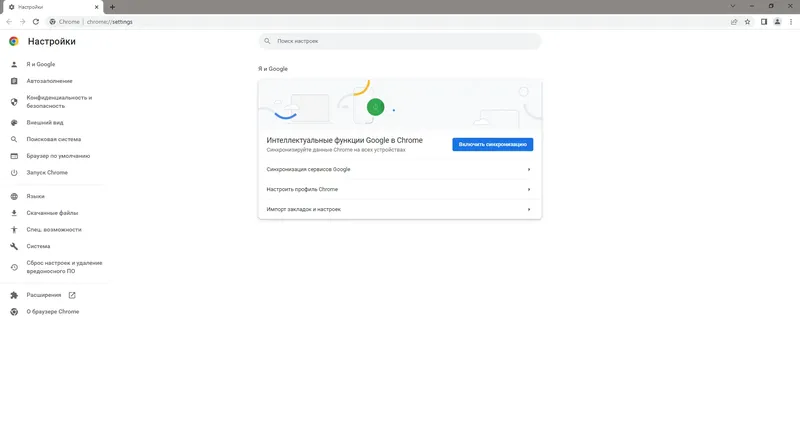Open О браузере Chrome page
800x433 pixels.
click(x=53, y=312)
